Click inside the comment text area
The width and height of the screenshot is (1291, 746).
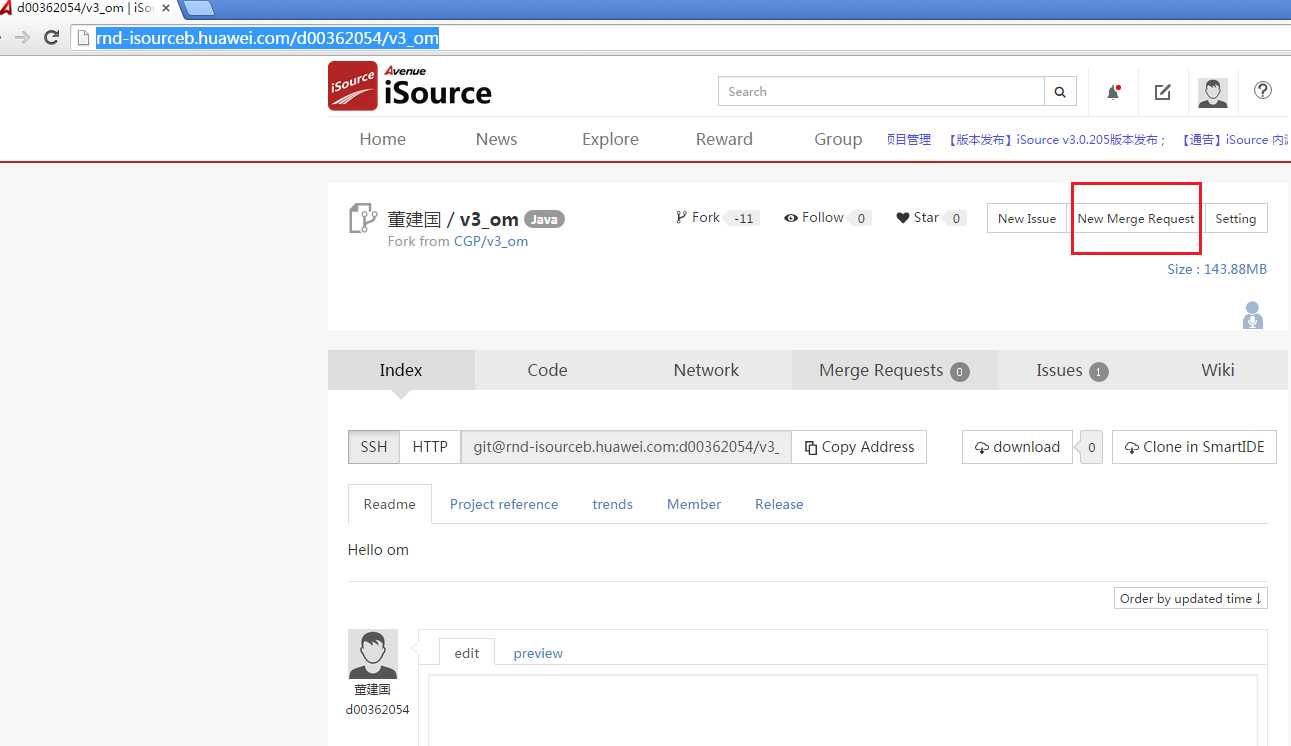tap(842, 710)
